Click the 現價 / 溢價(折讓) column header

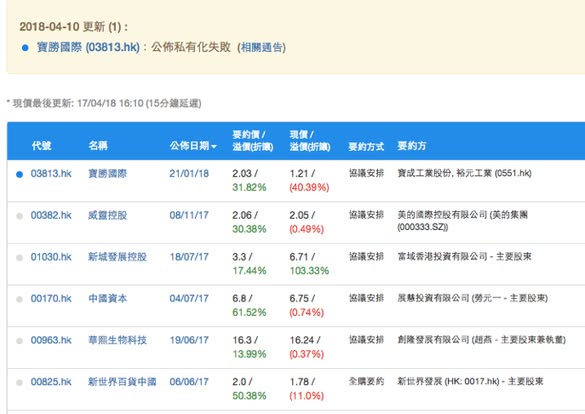coord(310,141)
